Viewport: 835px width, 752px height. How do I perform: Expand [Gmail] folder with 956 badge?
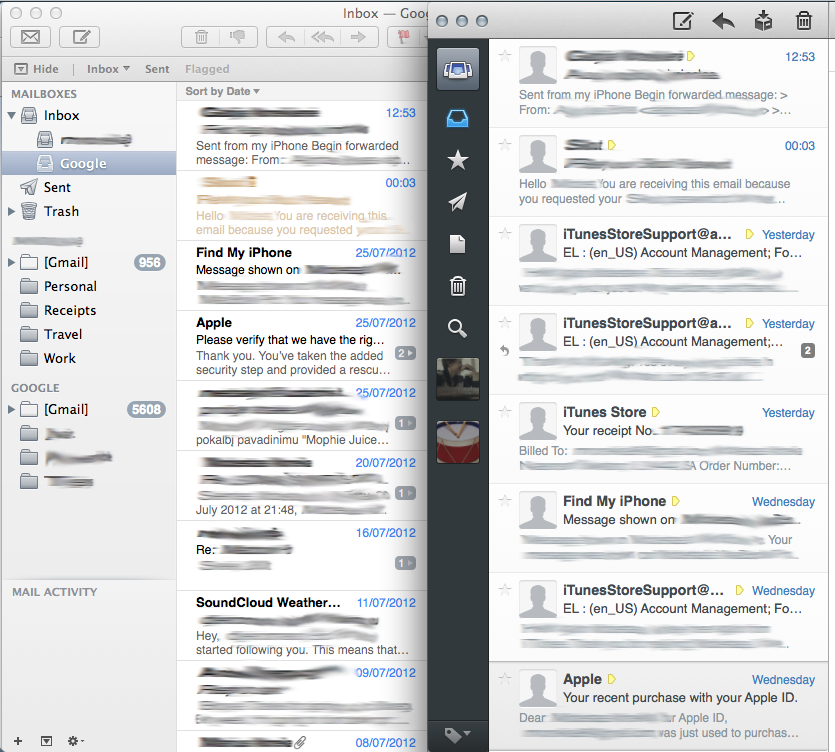click(11, 262)
